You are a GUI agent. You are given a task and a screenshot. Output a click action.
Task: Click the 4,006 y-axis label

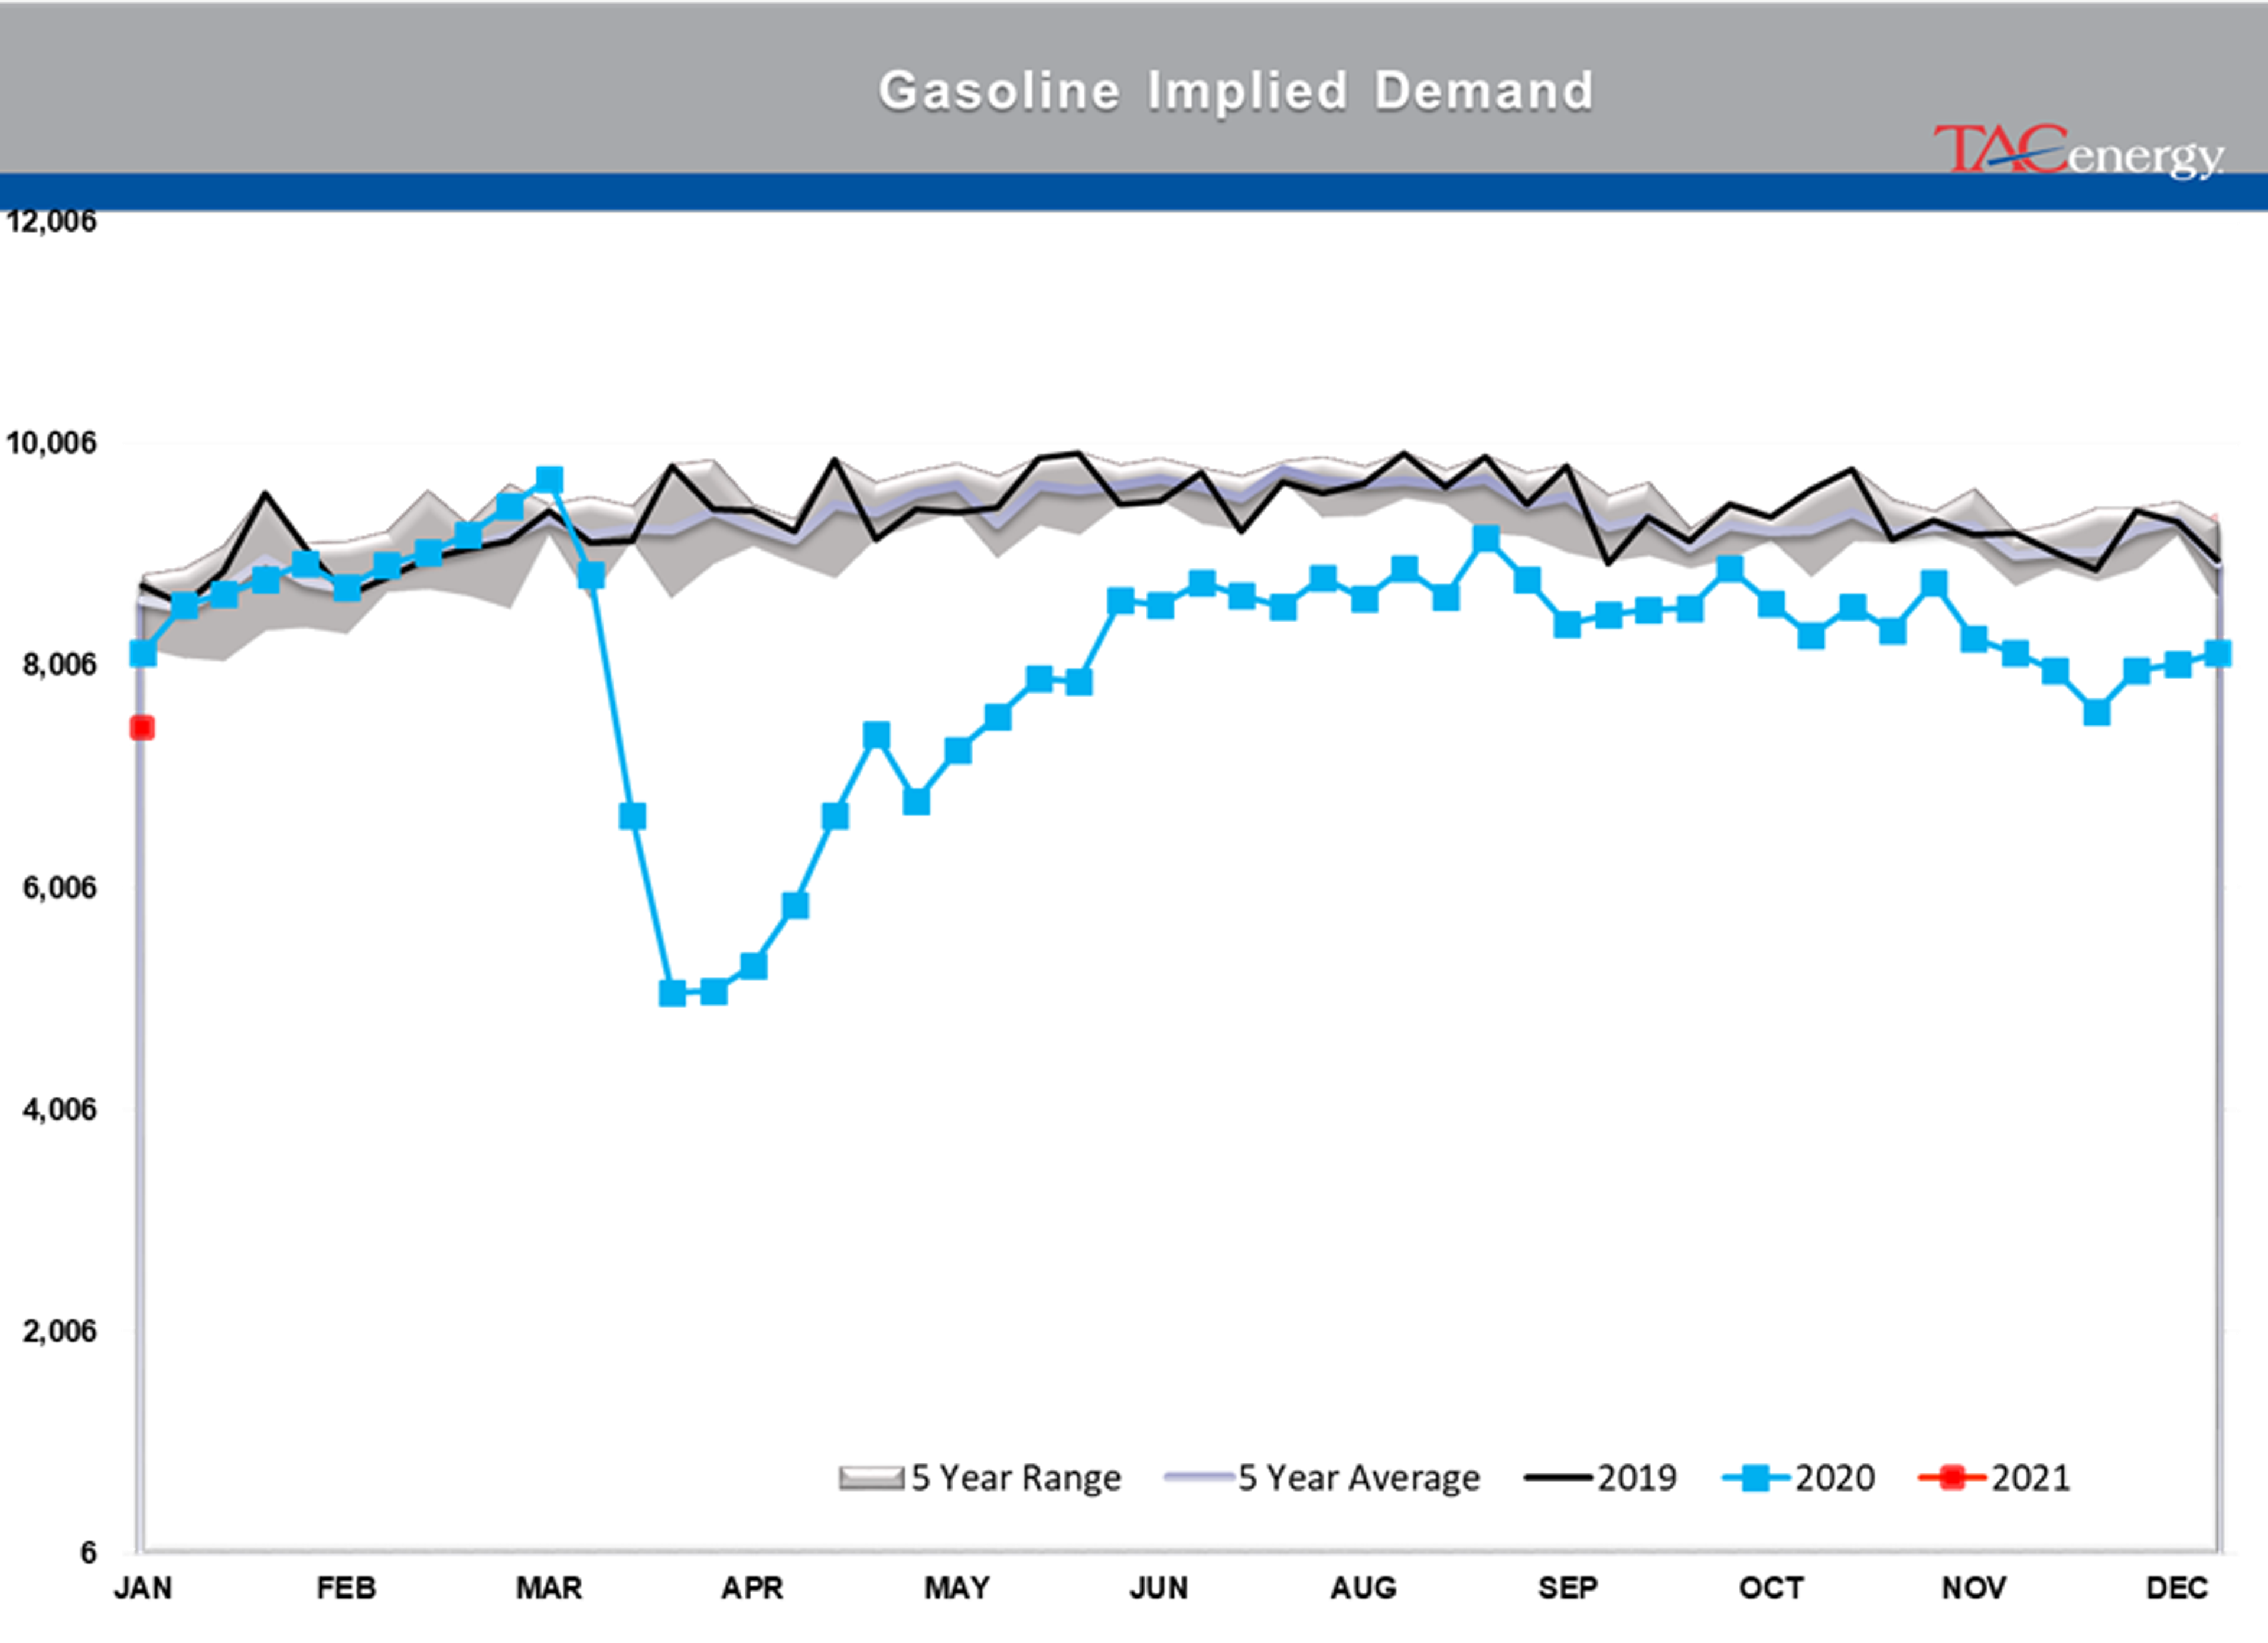(60, 1109)
